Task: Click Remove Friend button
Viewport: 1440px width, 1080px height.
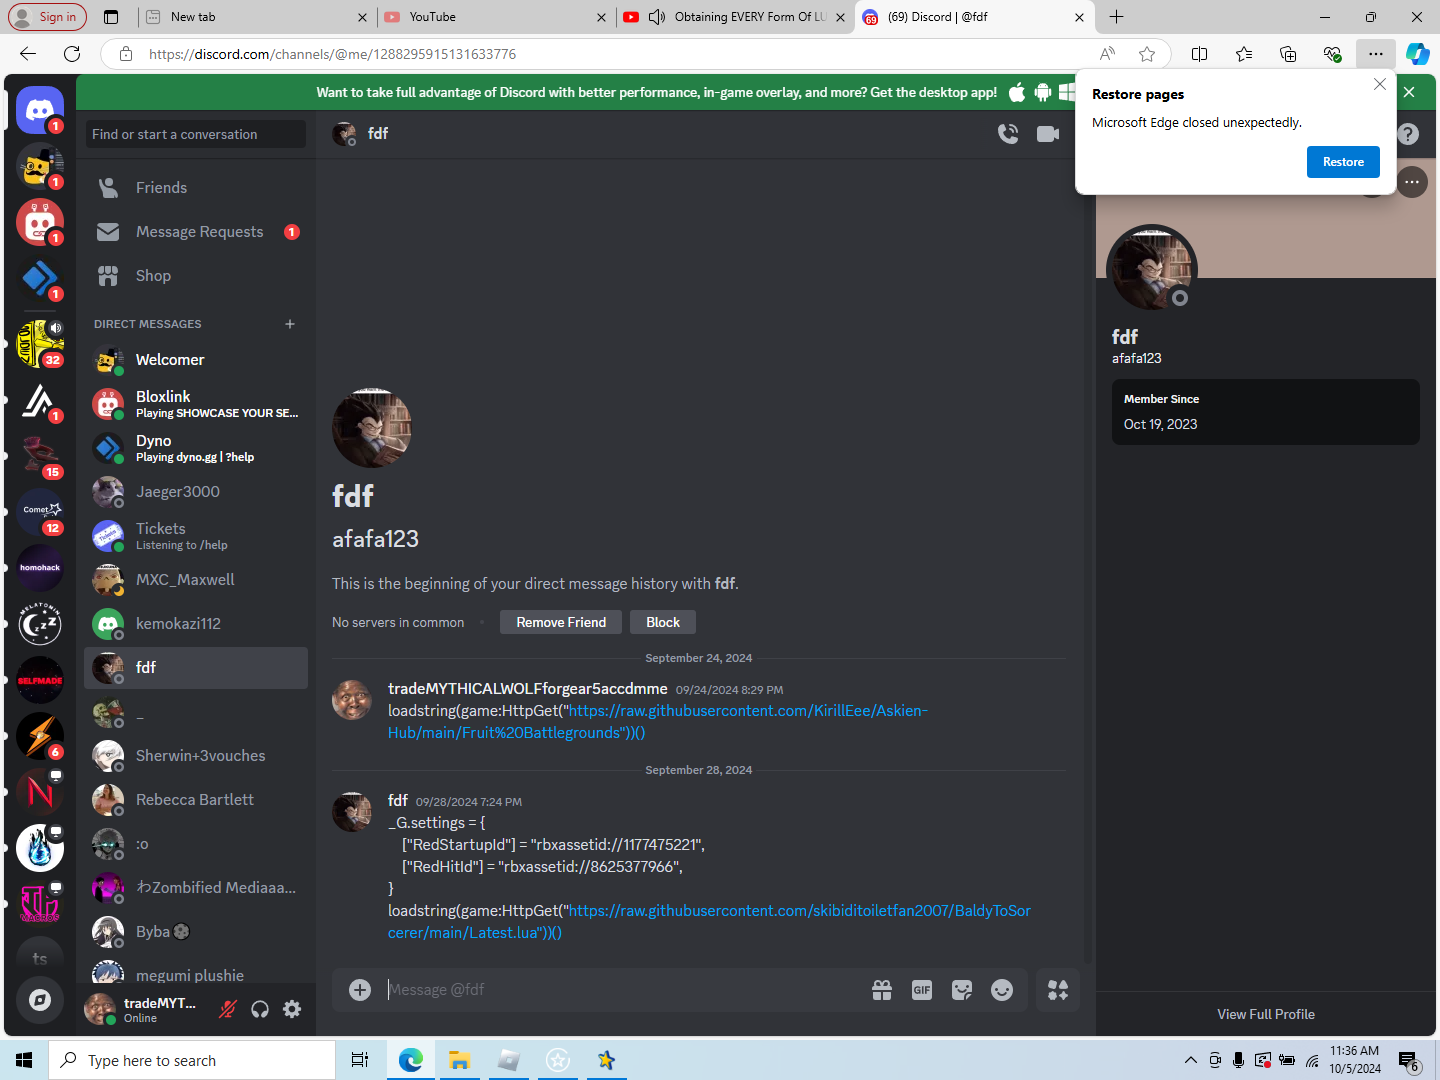Action: click(x=561, y=622)
